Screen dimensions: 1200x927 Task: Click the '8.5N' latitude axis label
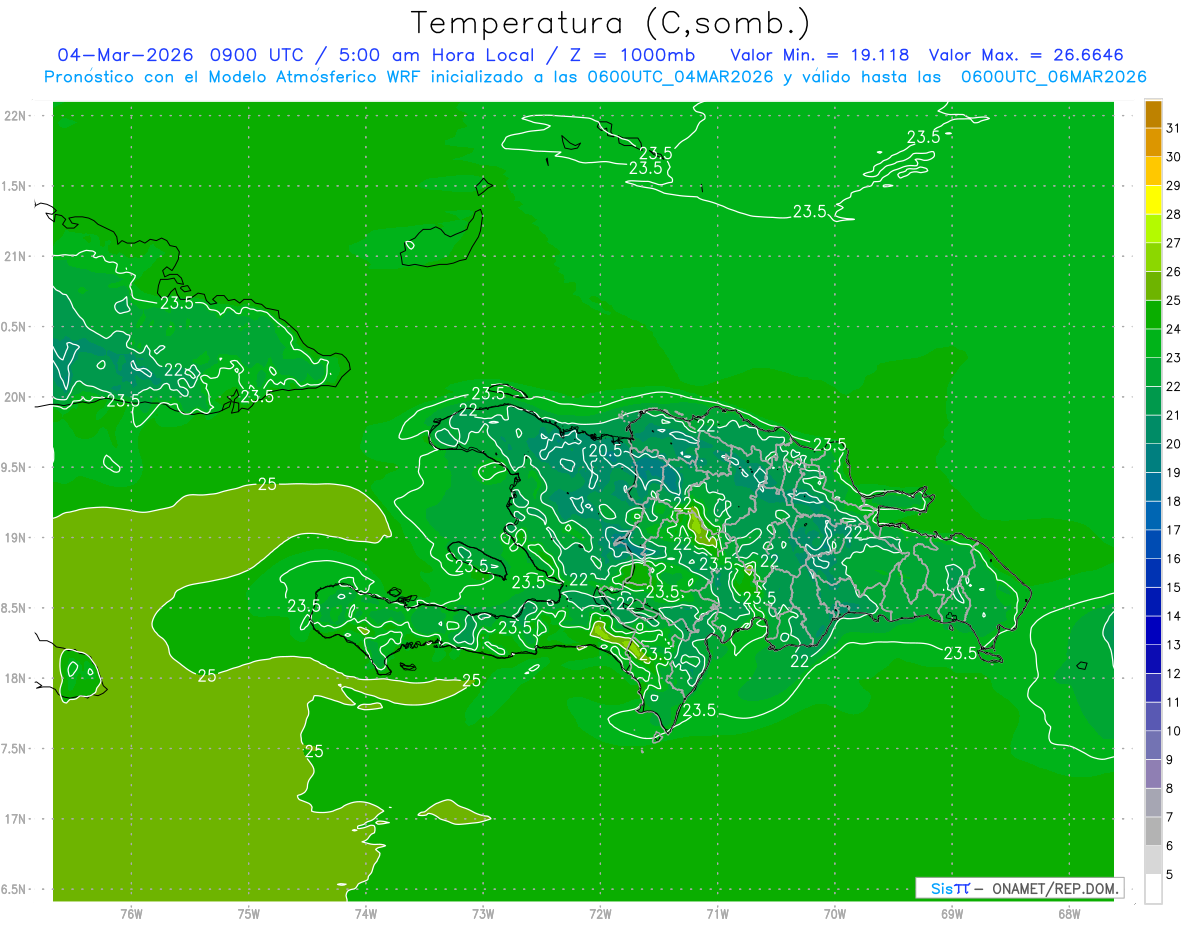point(15,608)
